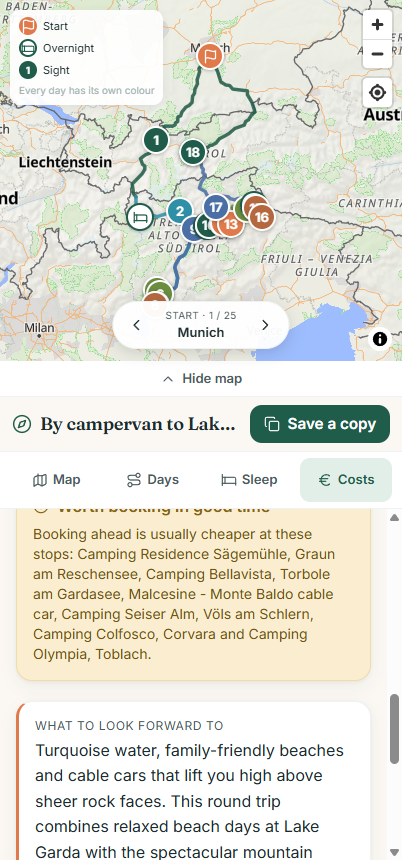The width and height of the screenshot is (402, 860).
Task: Click the compass icon beside trip title
Action: (22, 424)
